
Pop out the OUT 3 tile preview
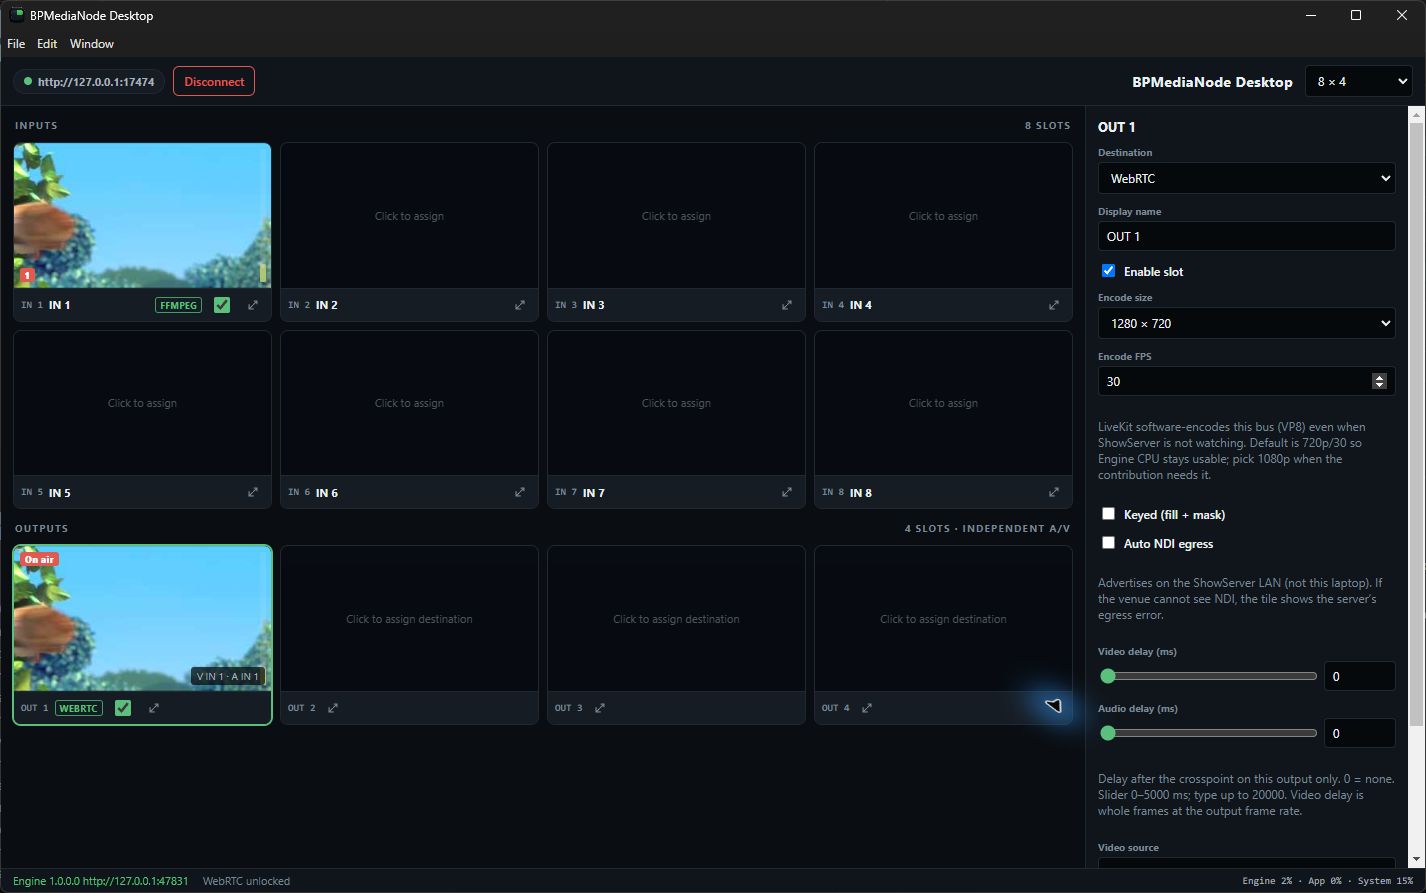(600, 708)
